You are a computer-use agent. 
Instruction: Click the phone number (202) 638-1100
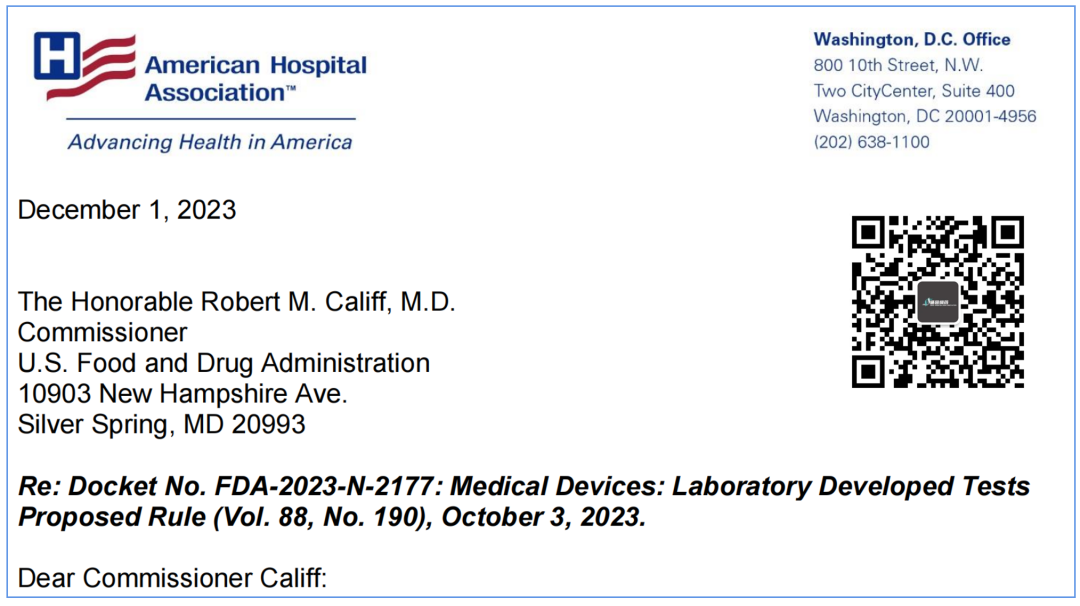click(871, 142)
